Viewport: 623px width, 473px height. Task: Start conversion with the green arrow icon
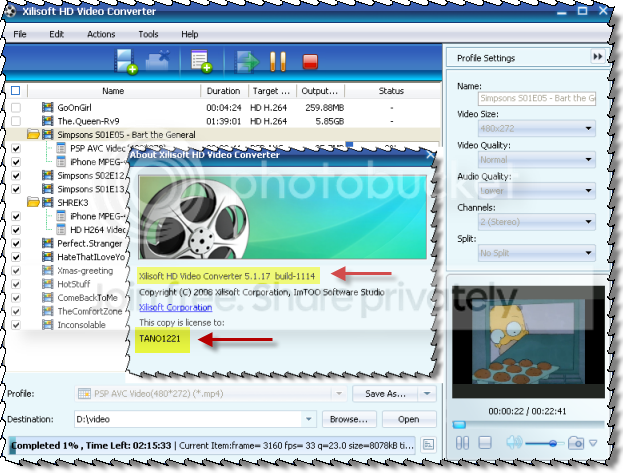click(x=246, y=62)
